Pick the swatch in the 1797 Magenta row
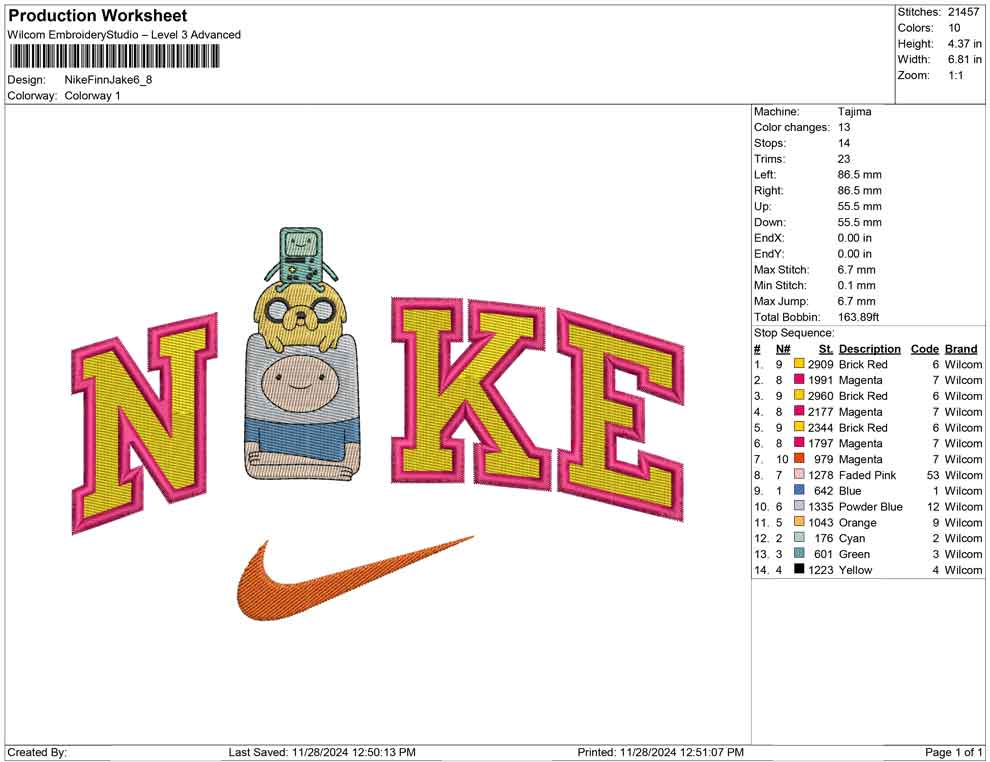Viewport: 990px width, 762px height. (799, 443)
